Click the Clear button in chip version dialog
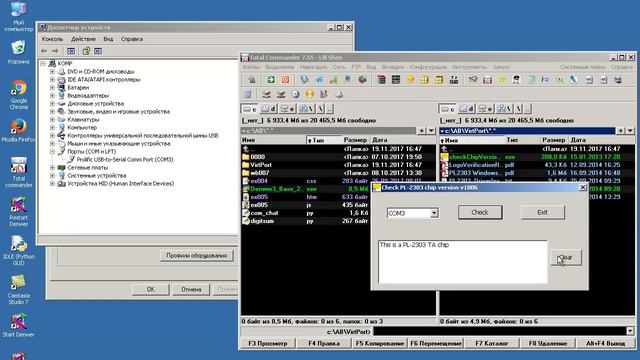This screenshot has width=640, height=360. (x=566, y=258)
